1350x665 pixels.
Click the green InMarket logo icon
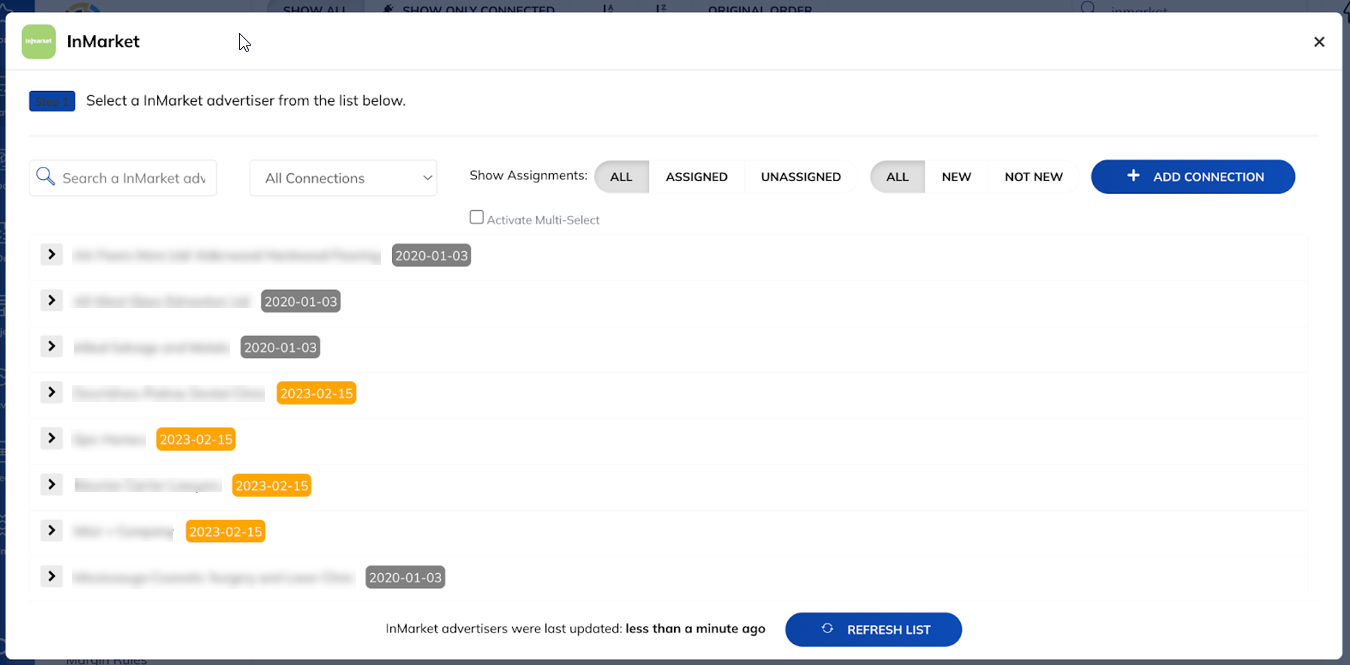click(x=39, y=42)
